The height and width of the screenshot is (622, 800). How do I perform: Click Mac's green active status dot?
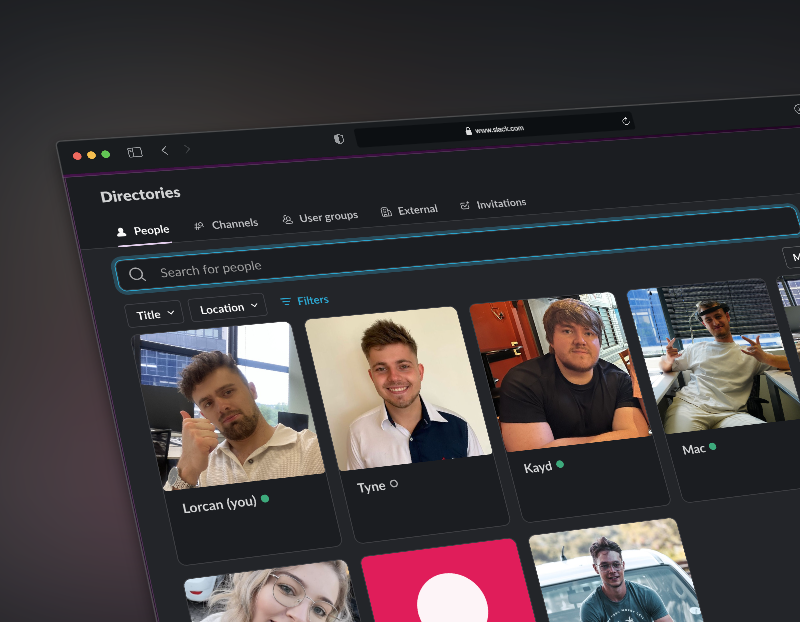tap(712, 446)
